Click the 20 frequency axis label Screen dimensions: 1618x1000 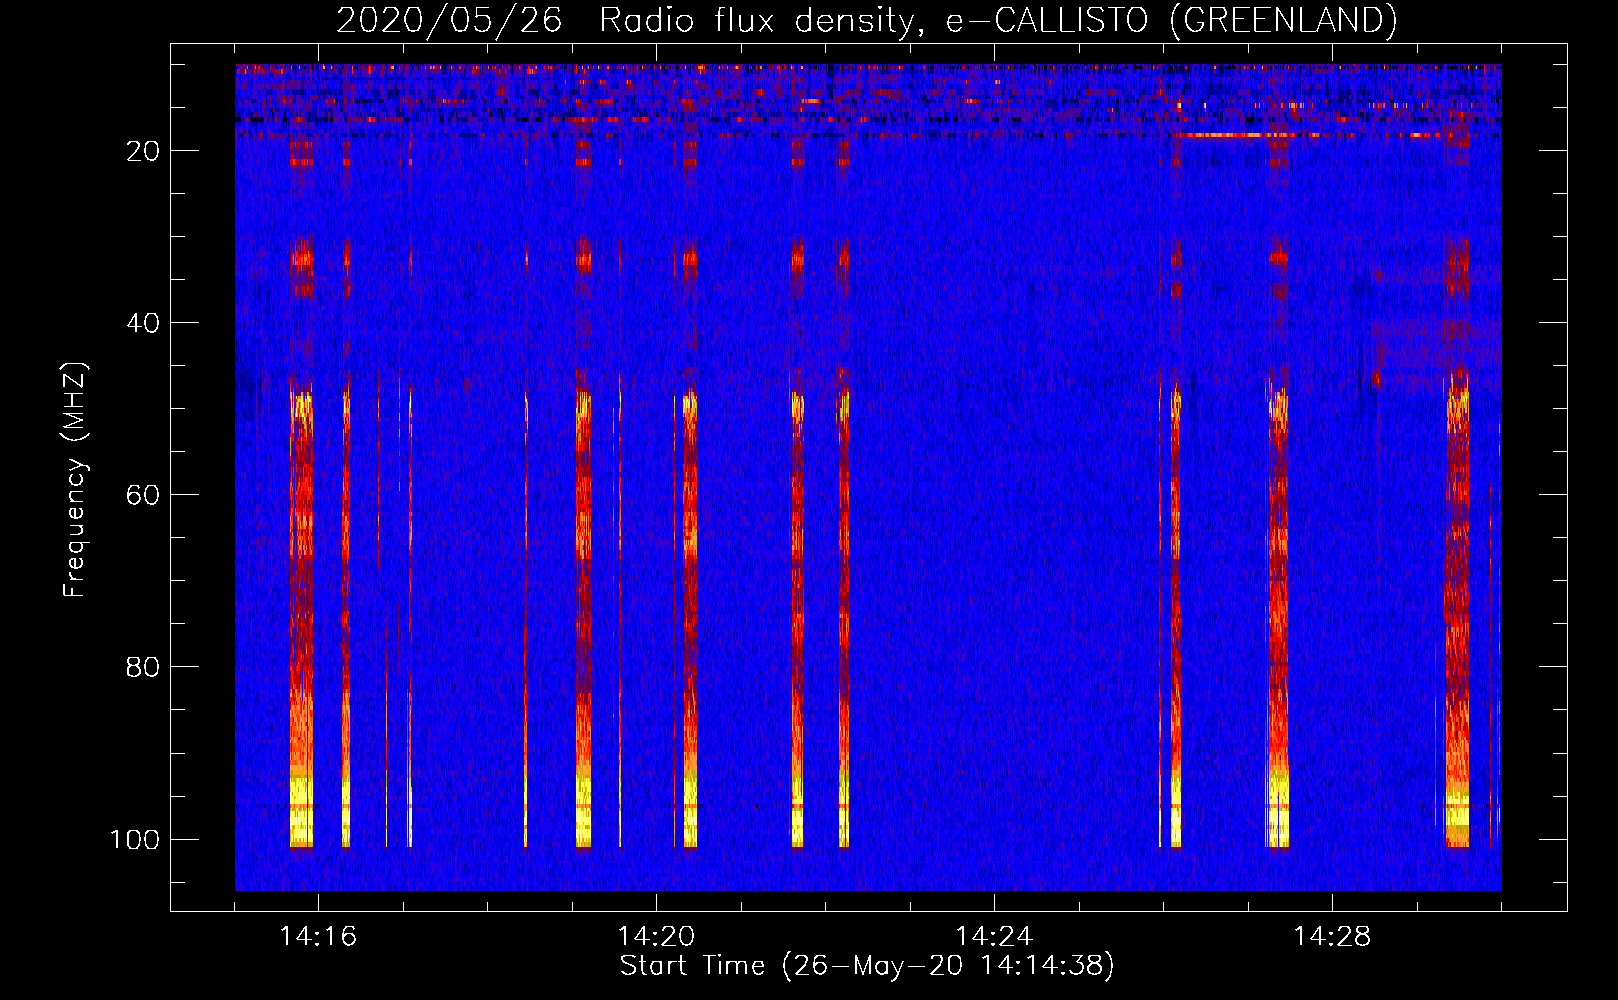143,151
